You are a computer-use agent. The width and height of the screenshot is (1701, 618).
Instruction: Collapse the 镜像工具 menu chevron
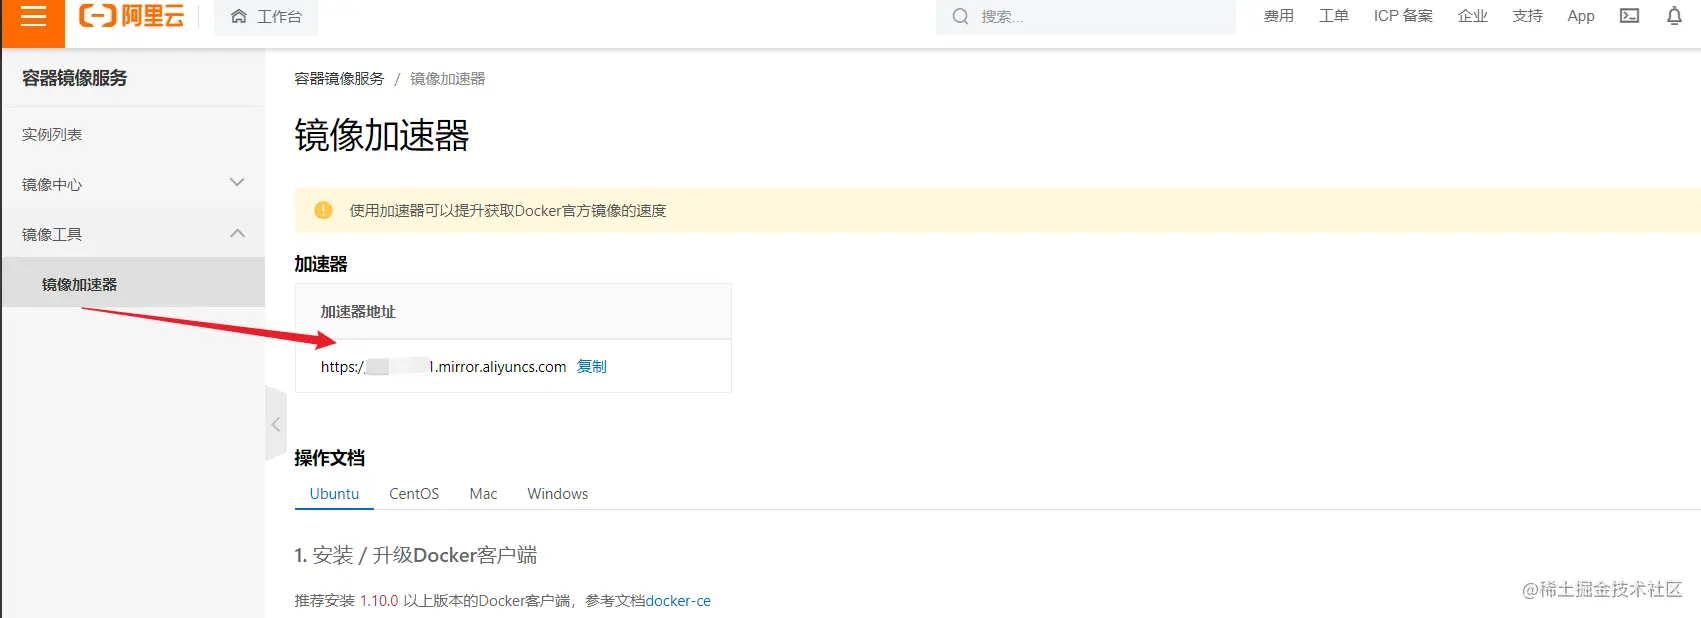click(237, 233)
